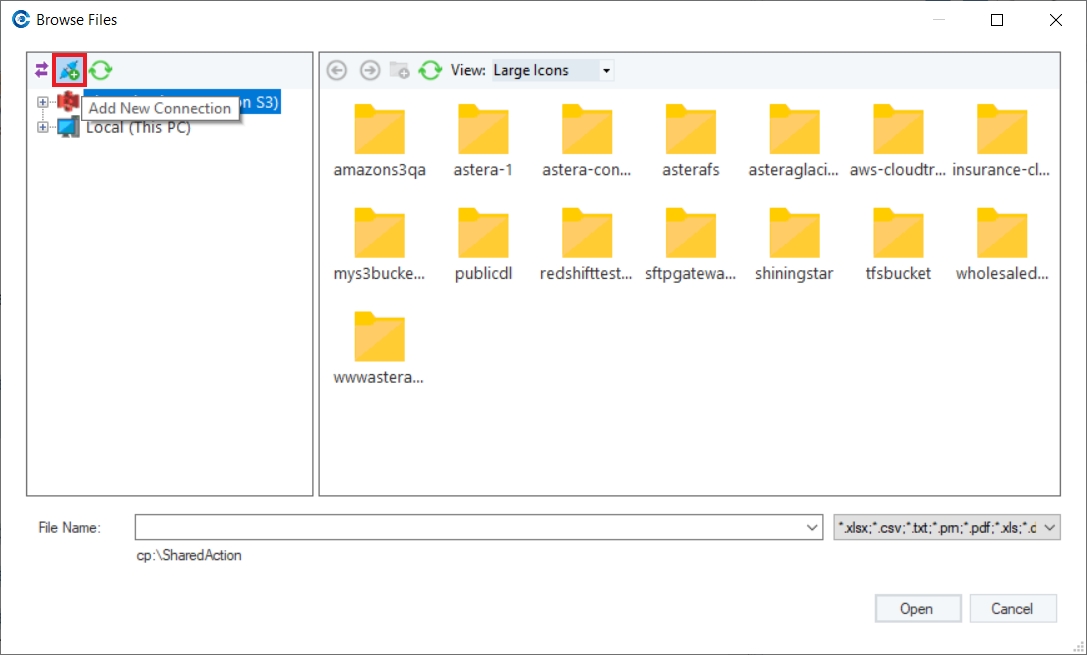Open the File Name history dropdown
1087x655 pixels.
coord(812,527)
